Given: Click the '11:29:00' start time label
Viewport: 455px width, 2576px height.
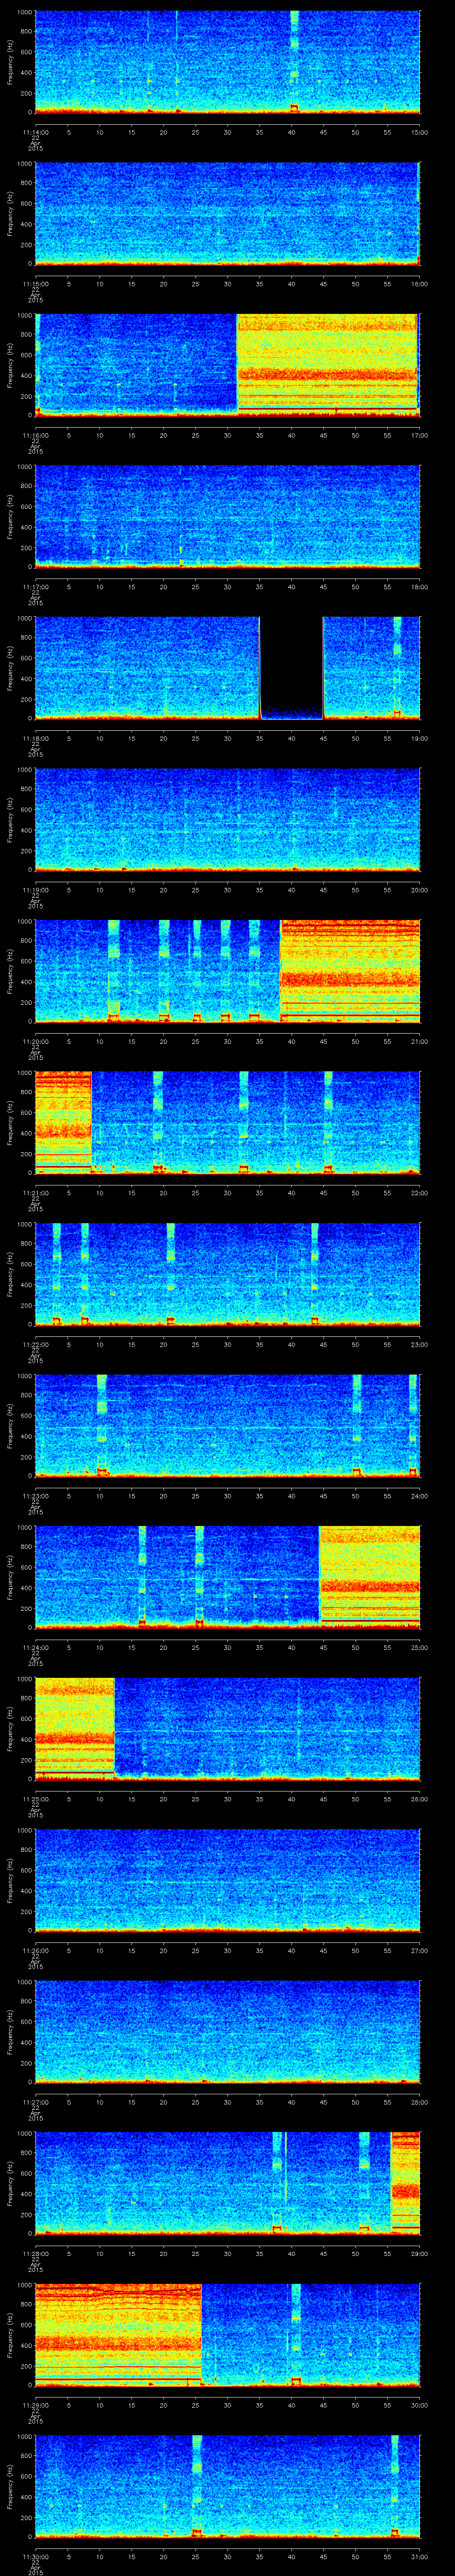Looking at the screenshot, I should 35,2405.
